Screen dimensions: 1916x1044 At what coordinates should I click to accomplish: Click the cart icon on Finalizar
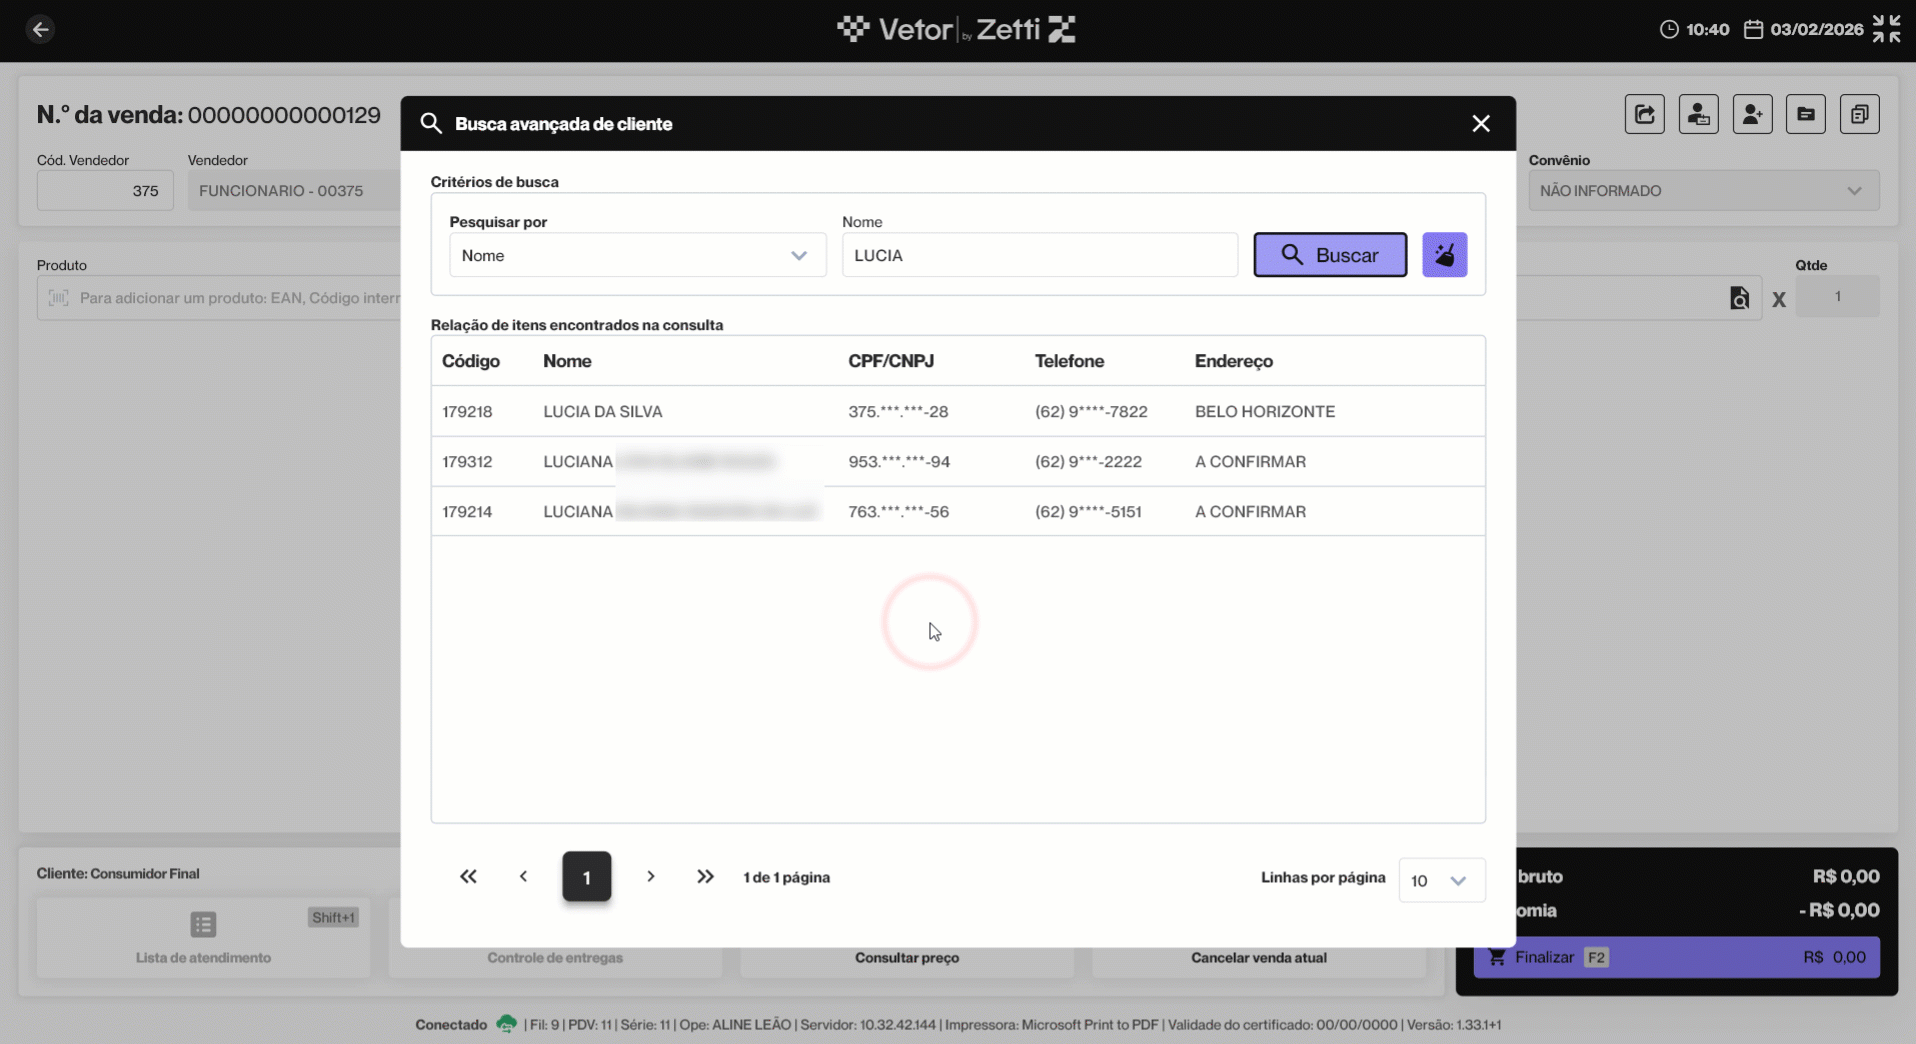click(x=1497, y=957)
